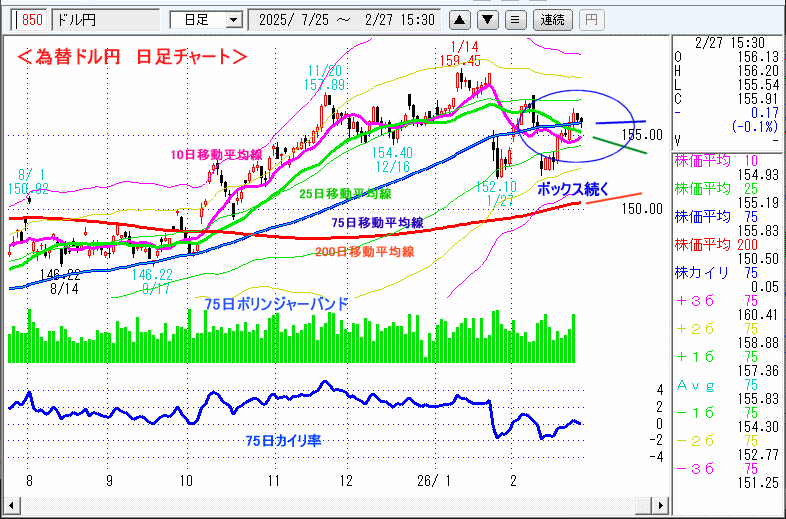Open the list menu icon button

(513, 19)
